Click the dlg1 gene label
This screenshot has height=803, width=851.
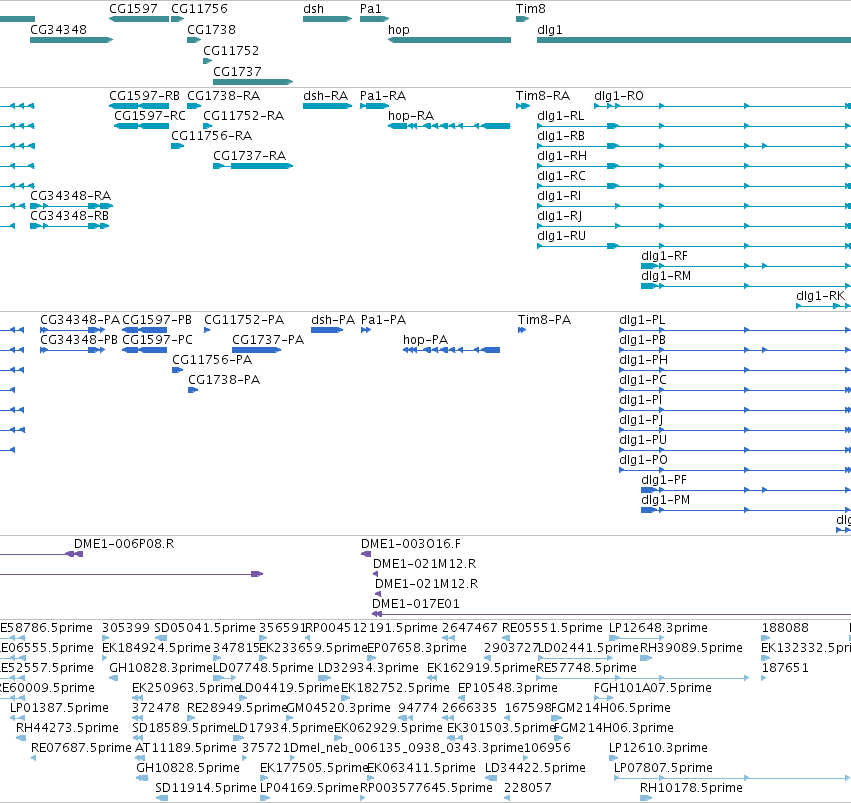pyautogui.click(x=549, y=30)
